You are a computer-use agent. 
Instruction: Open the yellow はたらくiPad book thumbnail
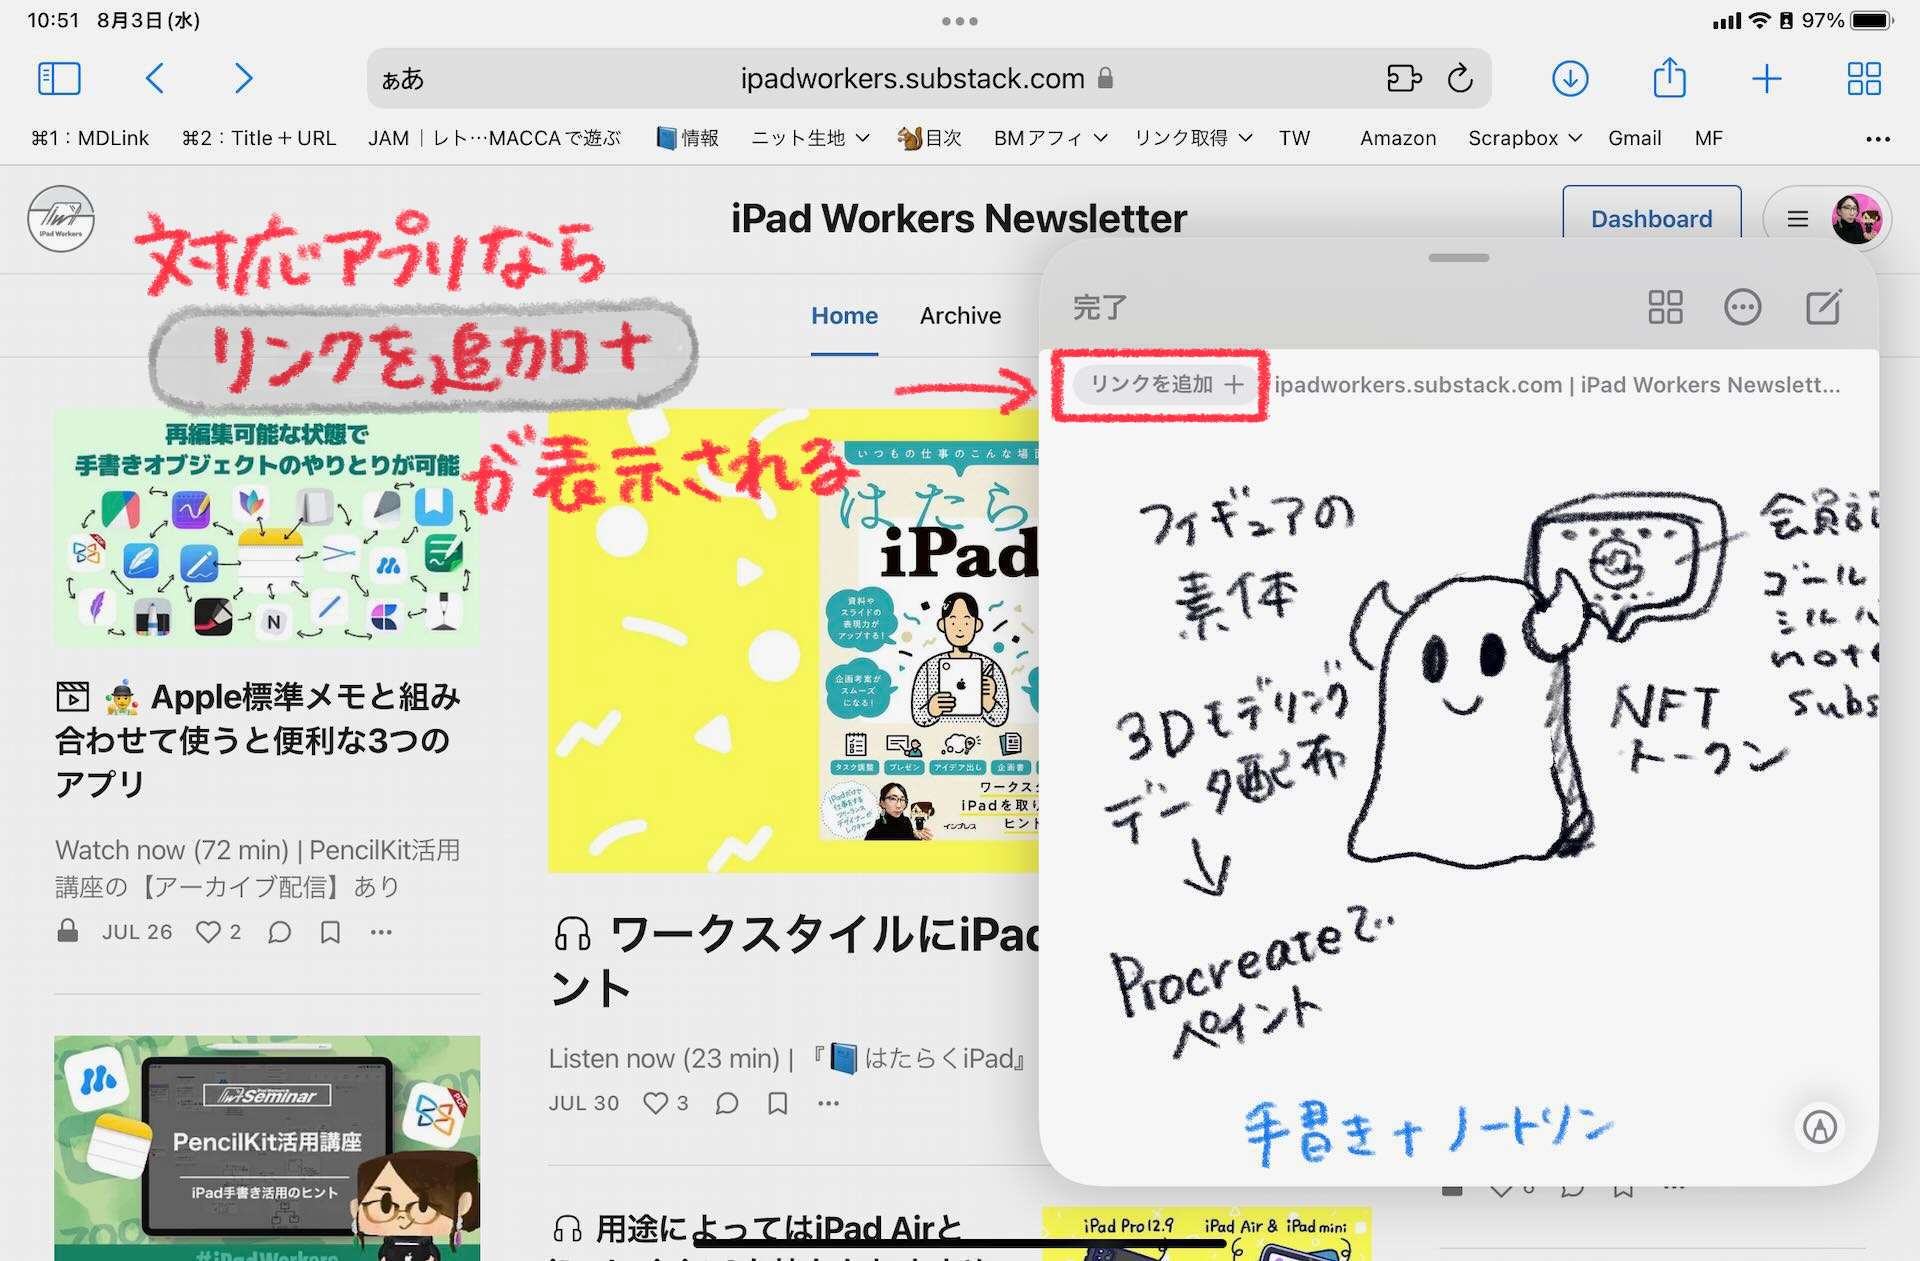click(793, 640)
